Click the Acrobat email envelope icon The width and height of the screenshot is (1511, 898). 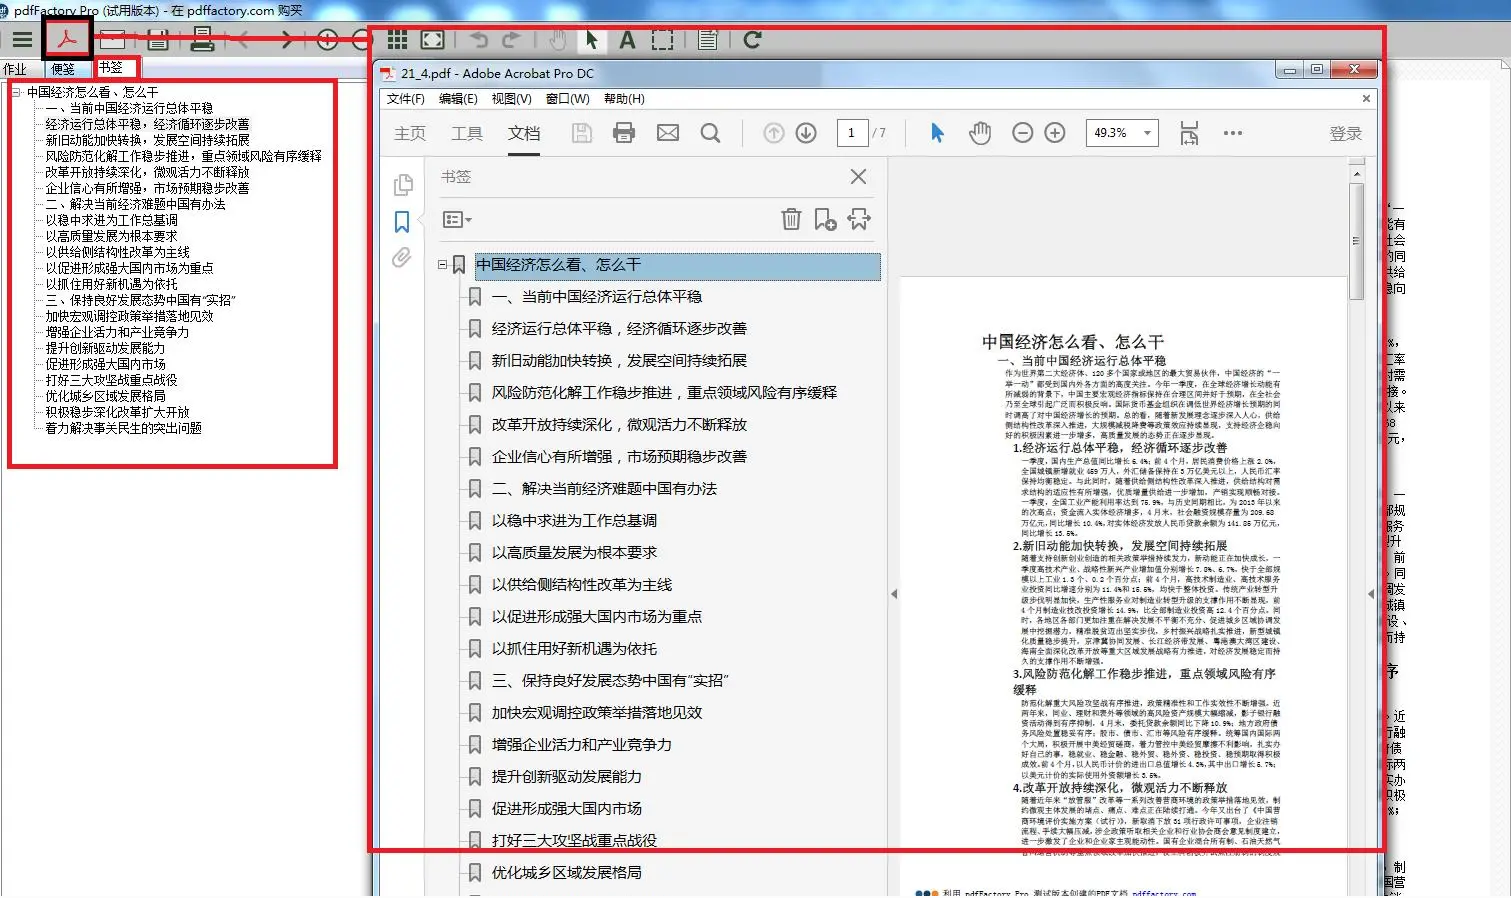(668, 133)
